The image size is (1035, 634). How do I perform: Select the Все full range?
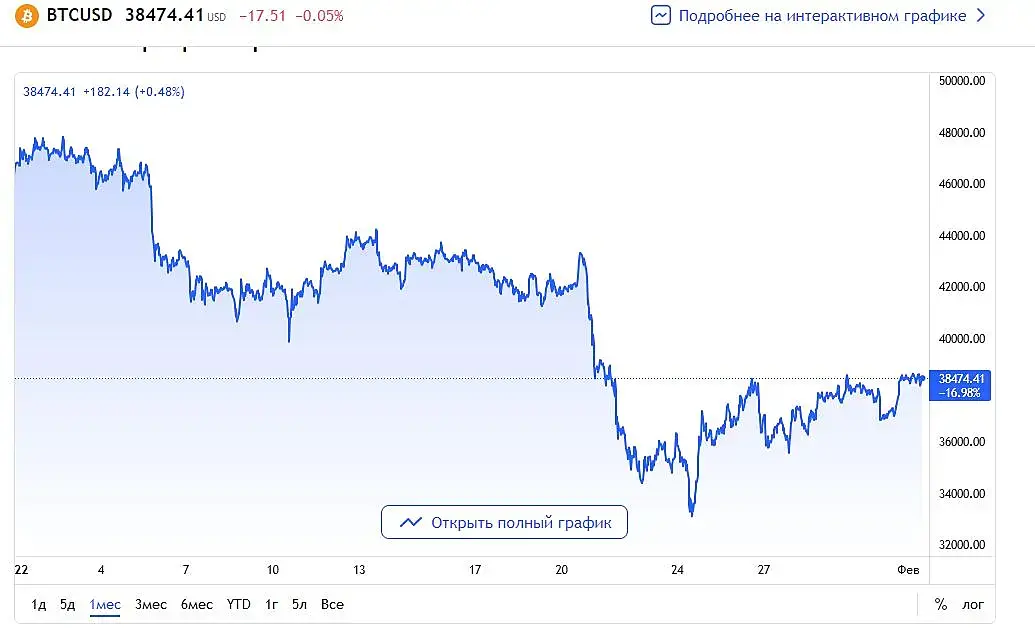pos(332,604)
